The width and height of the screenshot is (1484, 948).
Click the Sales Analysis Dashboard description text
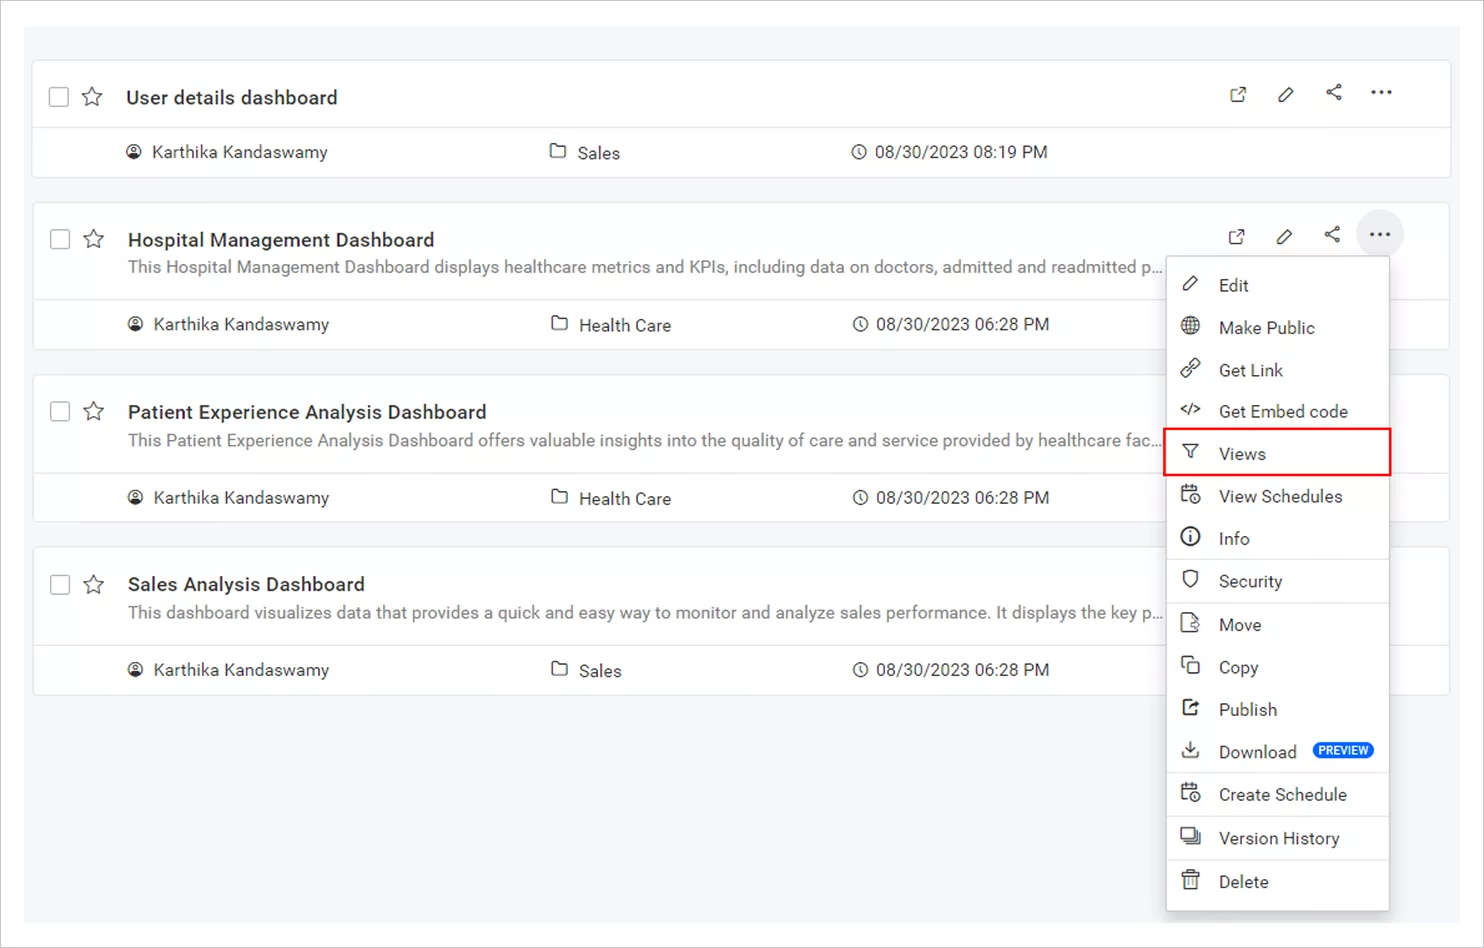pyautogui.click(x=645, y=612)
